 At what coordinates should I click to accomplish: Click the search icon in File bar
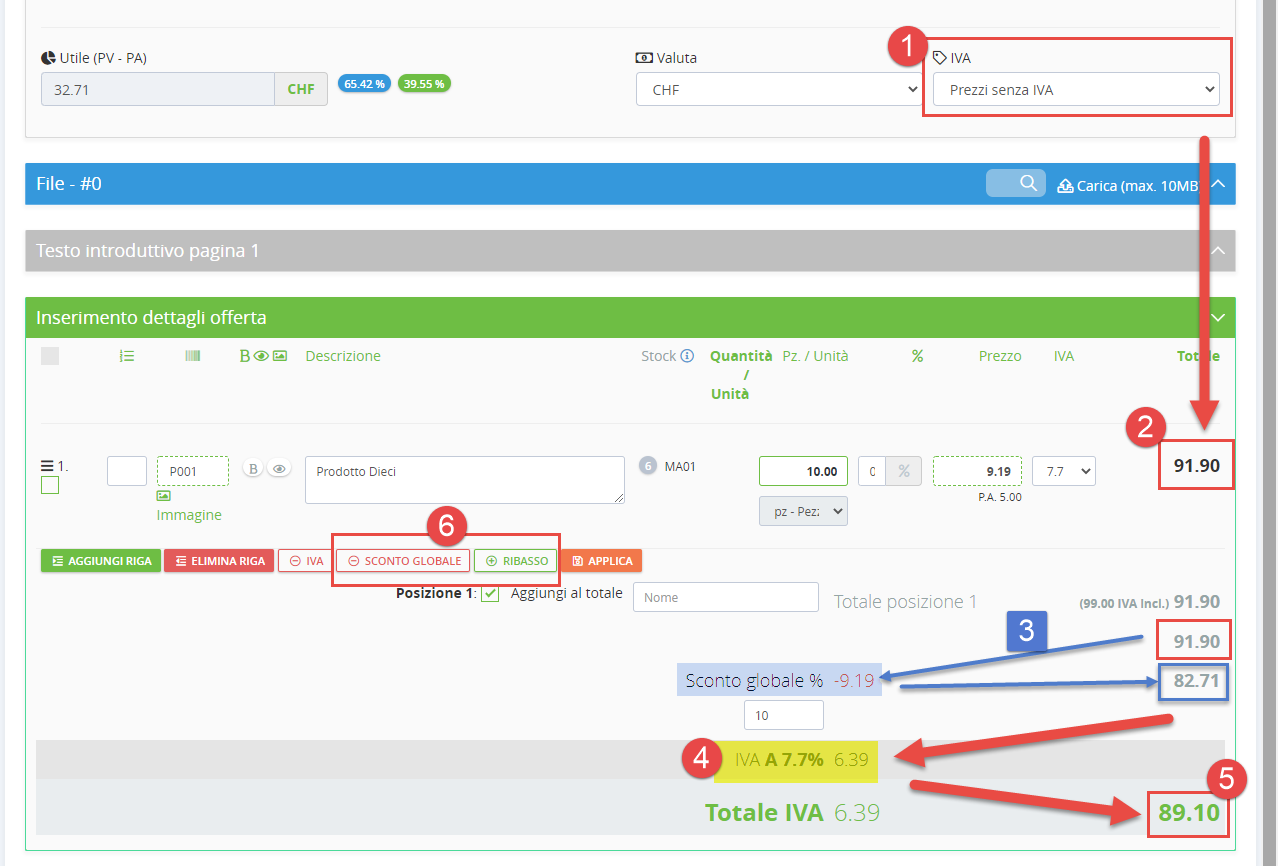point(1027,183)
